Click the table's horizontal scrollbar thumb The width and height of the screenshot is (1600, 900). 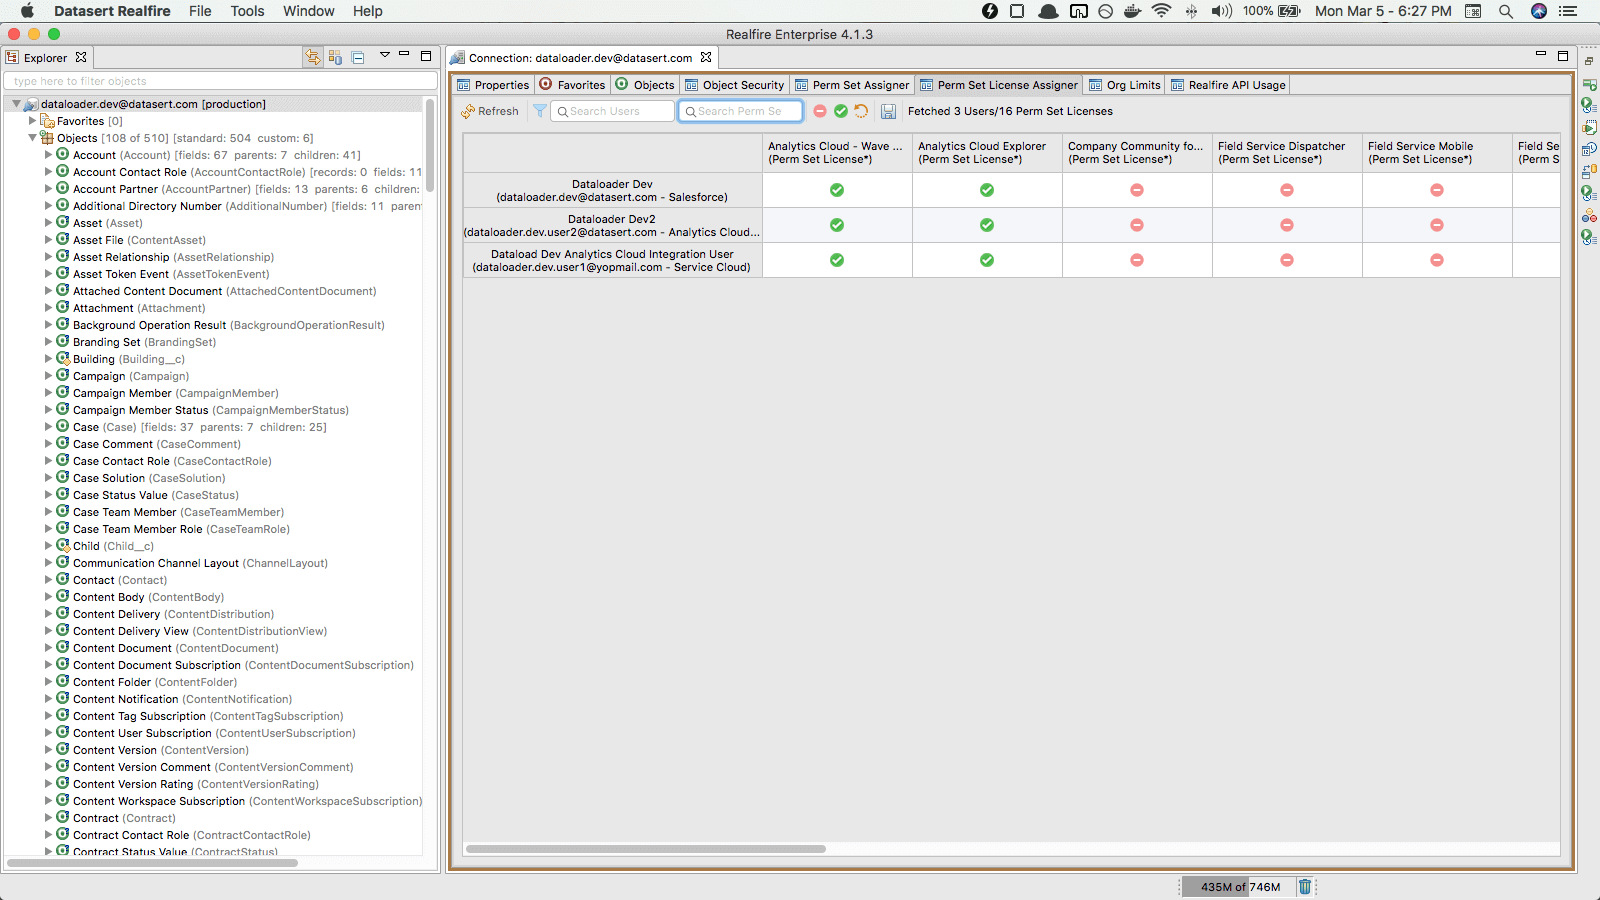coord(646,849)
